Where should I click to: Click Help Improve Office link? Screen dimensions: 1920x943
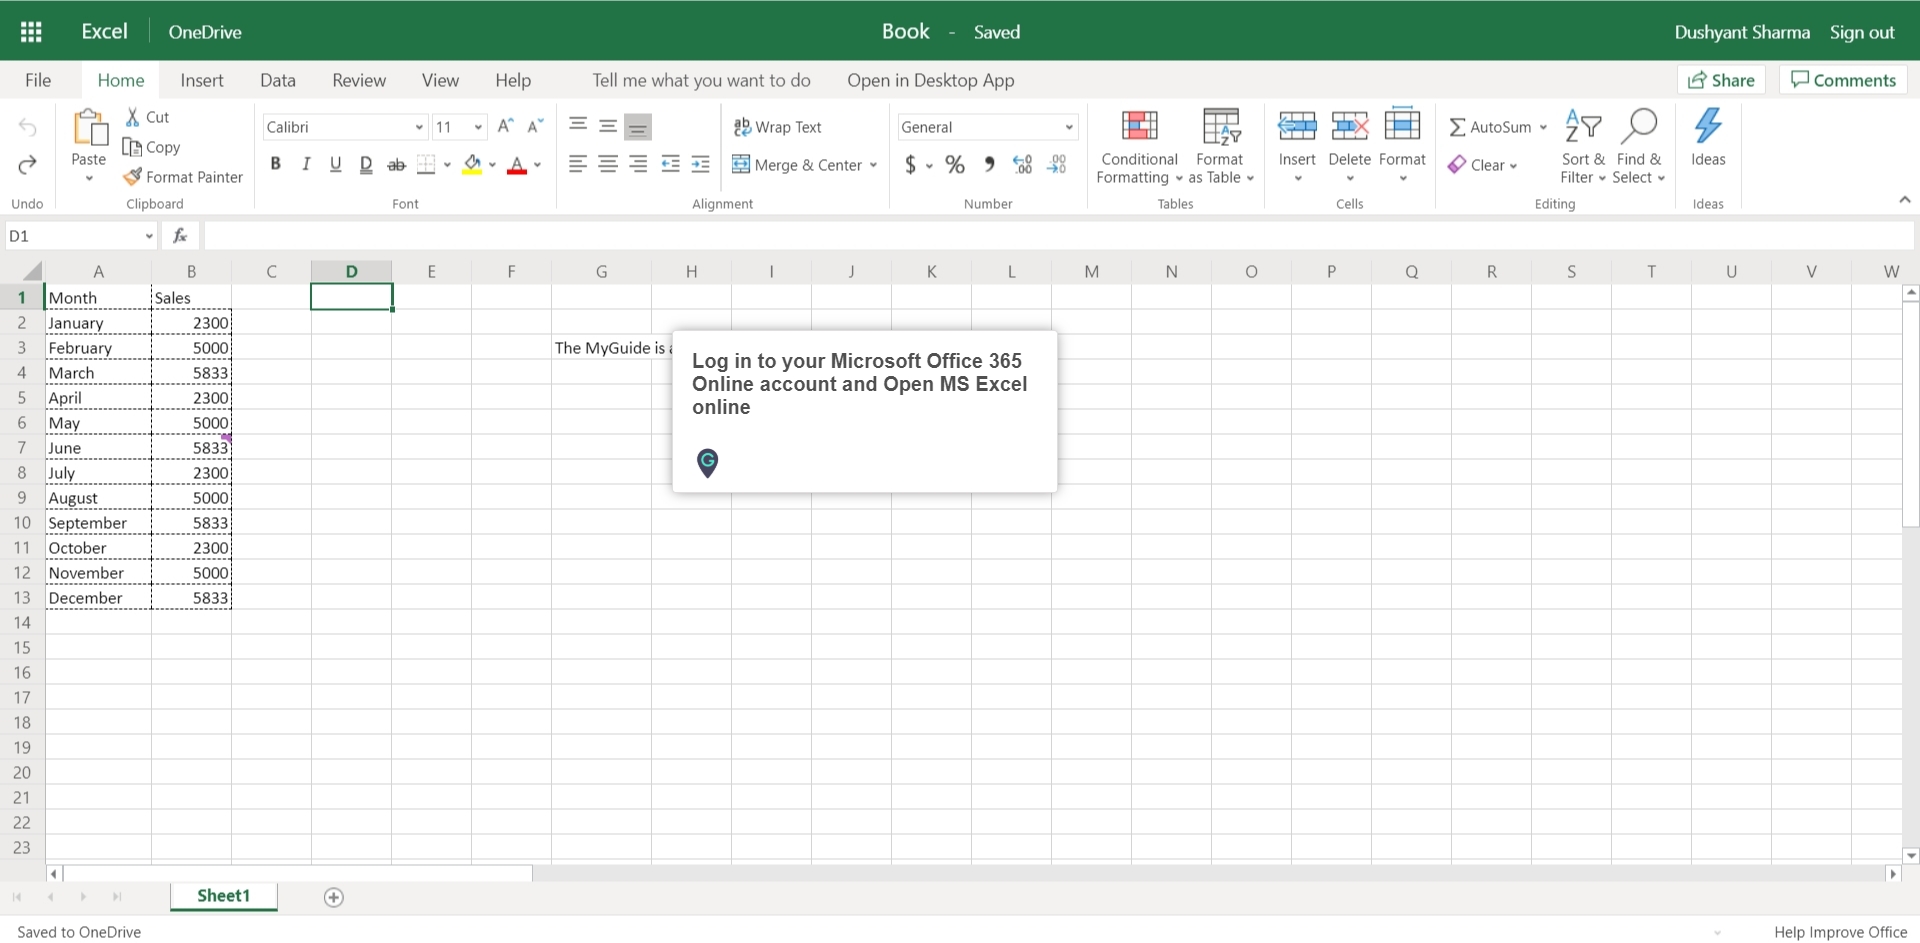pos(1841,932)
